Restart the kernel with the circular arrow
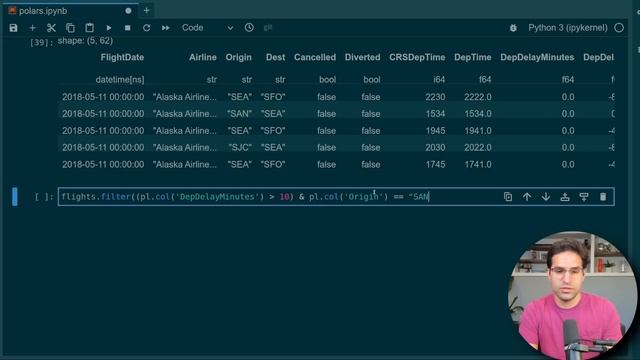Image resolution: width=640 pixels, height=360 pixels. coord(147,28)
